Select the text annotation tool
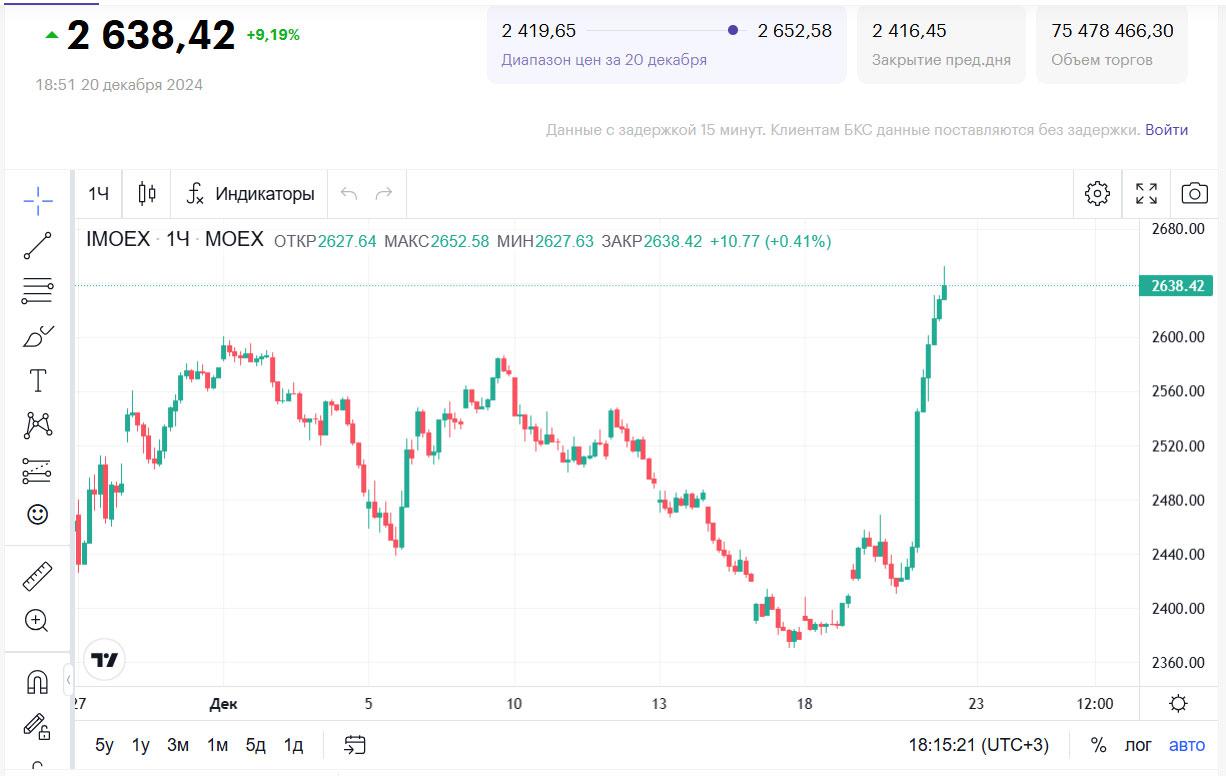The image size is (1226, 776). pyautogui.click(x=38, y=381)
